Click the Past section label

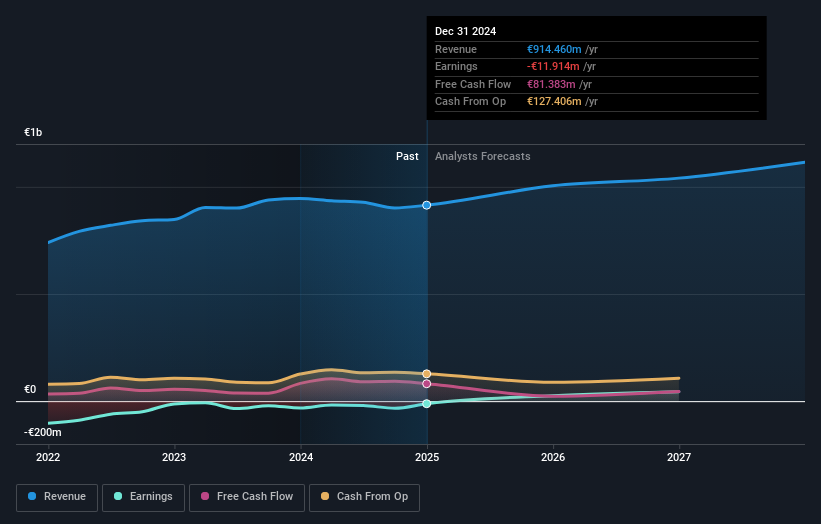pos(407,157)
